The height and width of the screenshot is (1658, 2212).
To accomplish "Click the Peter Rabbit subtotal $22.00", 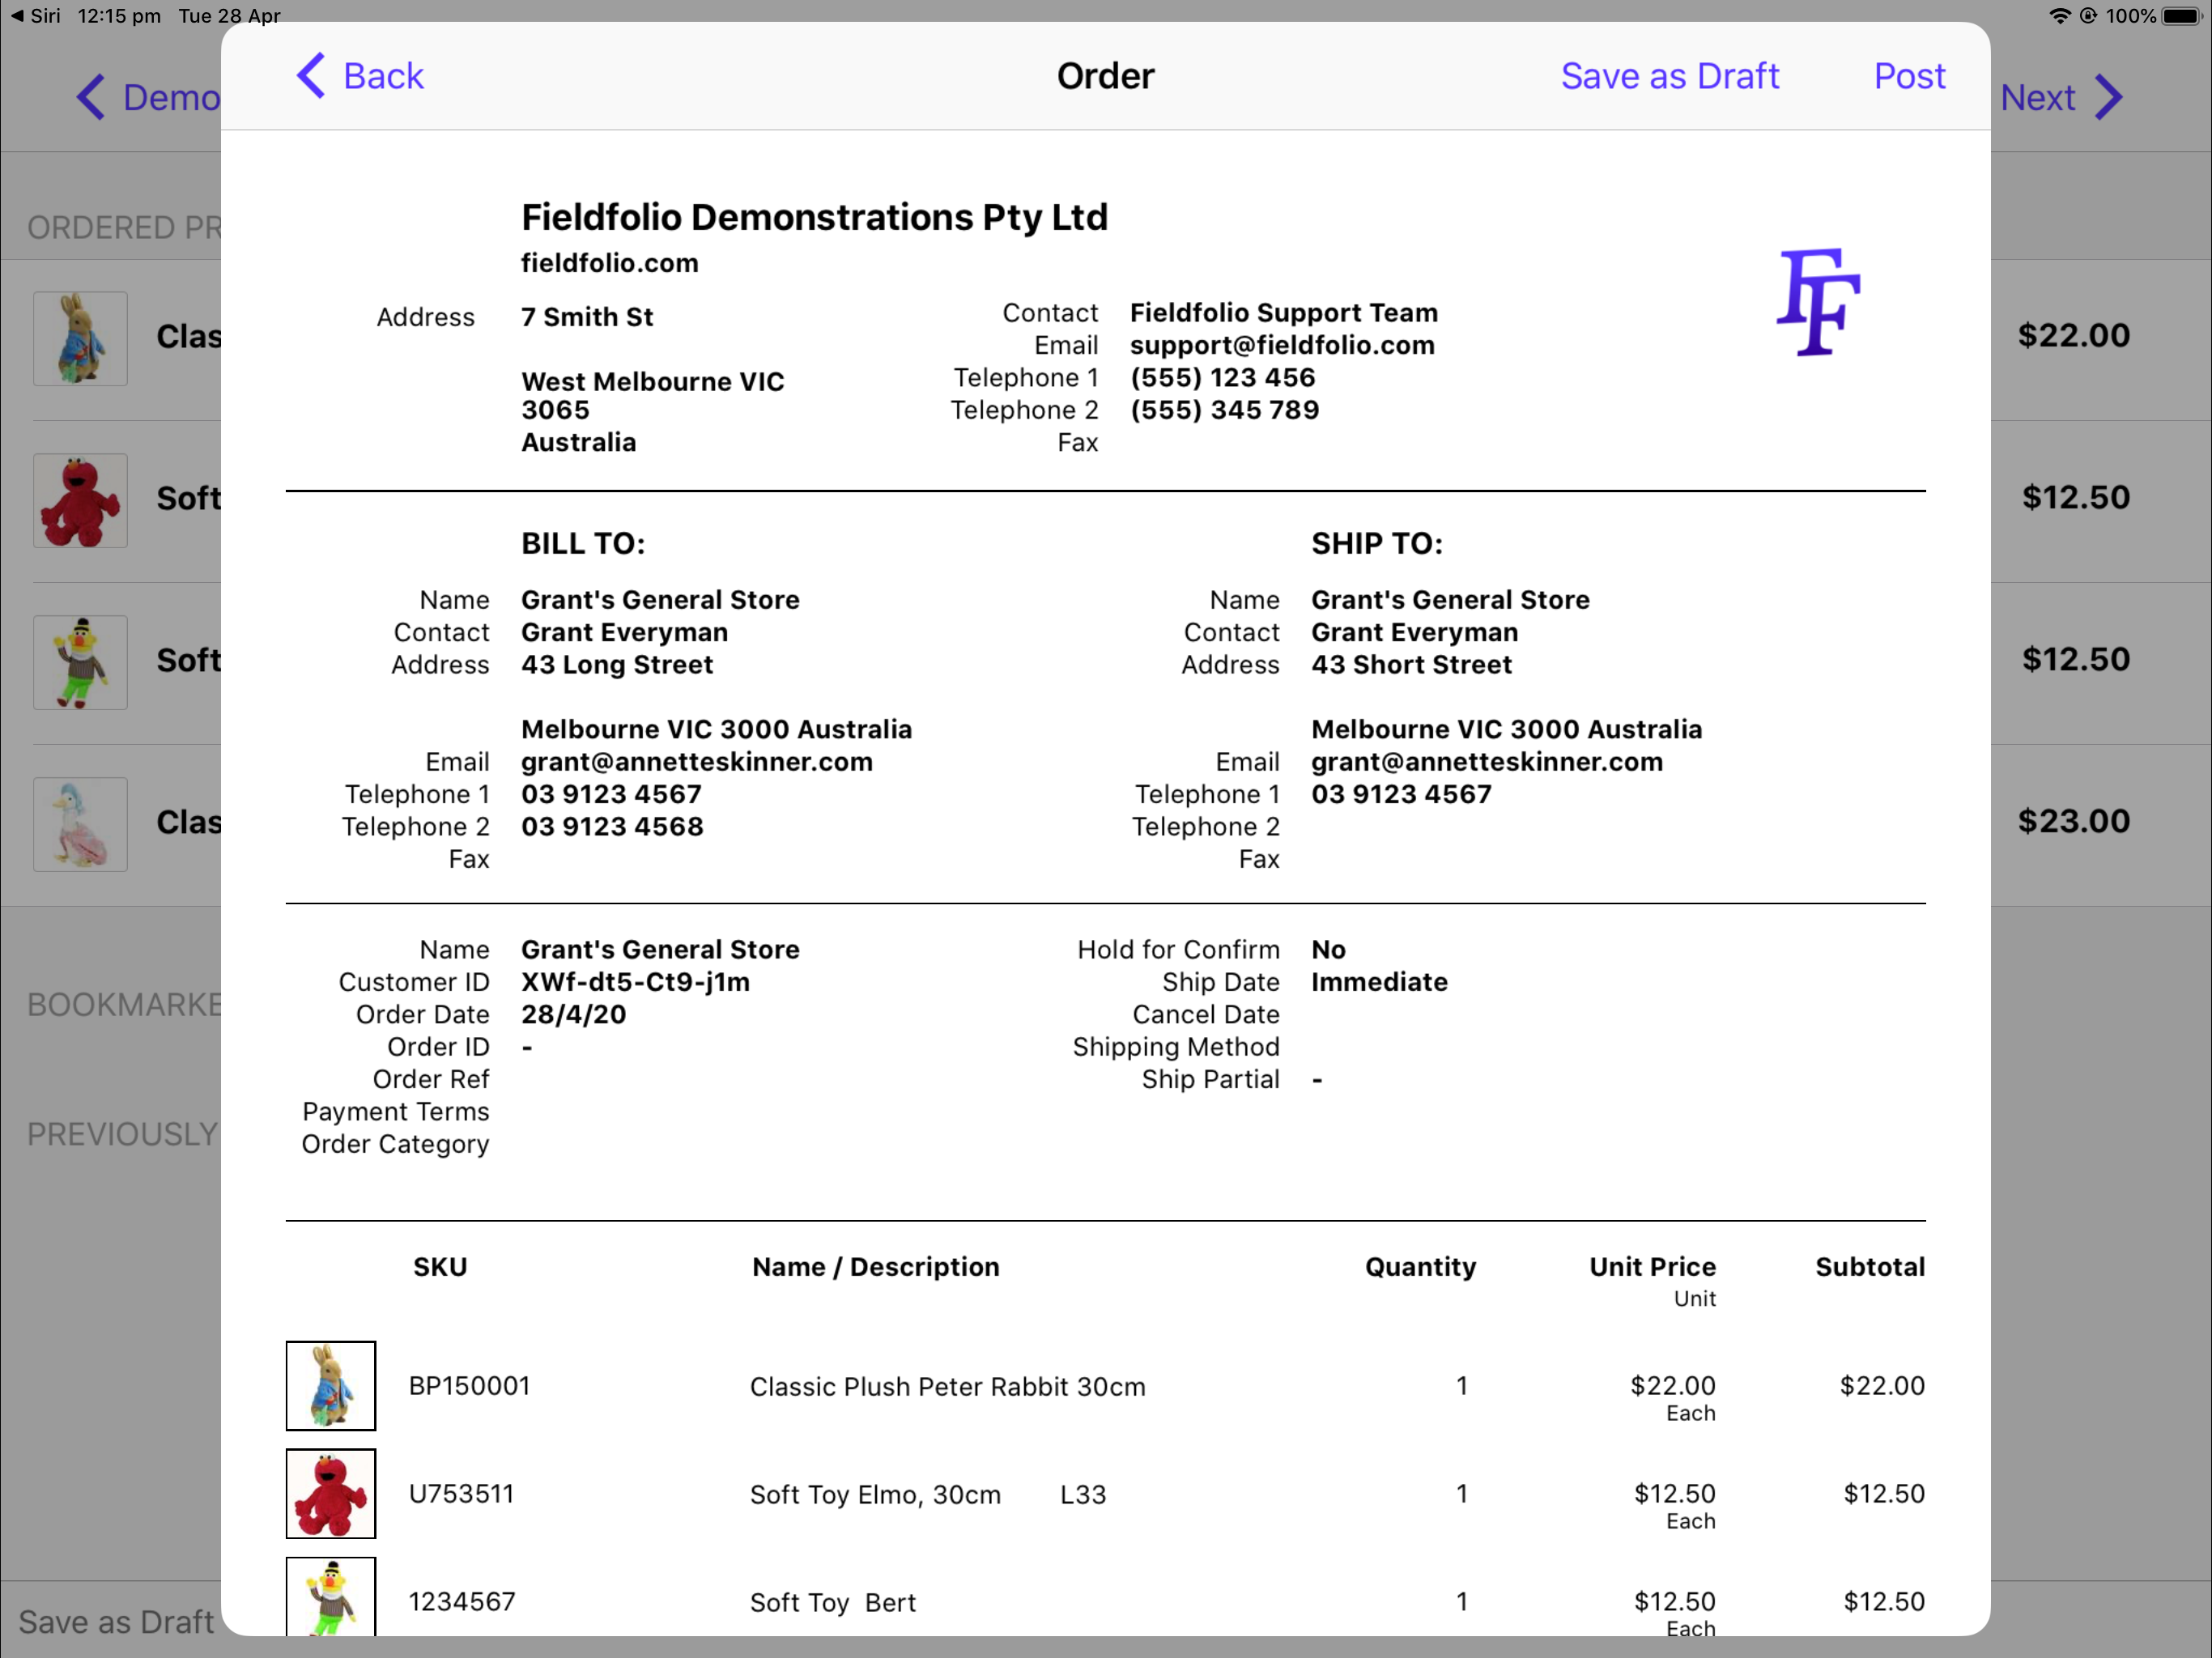I will 1882,1385.
